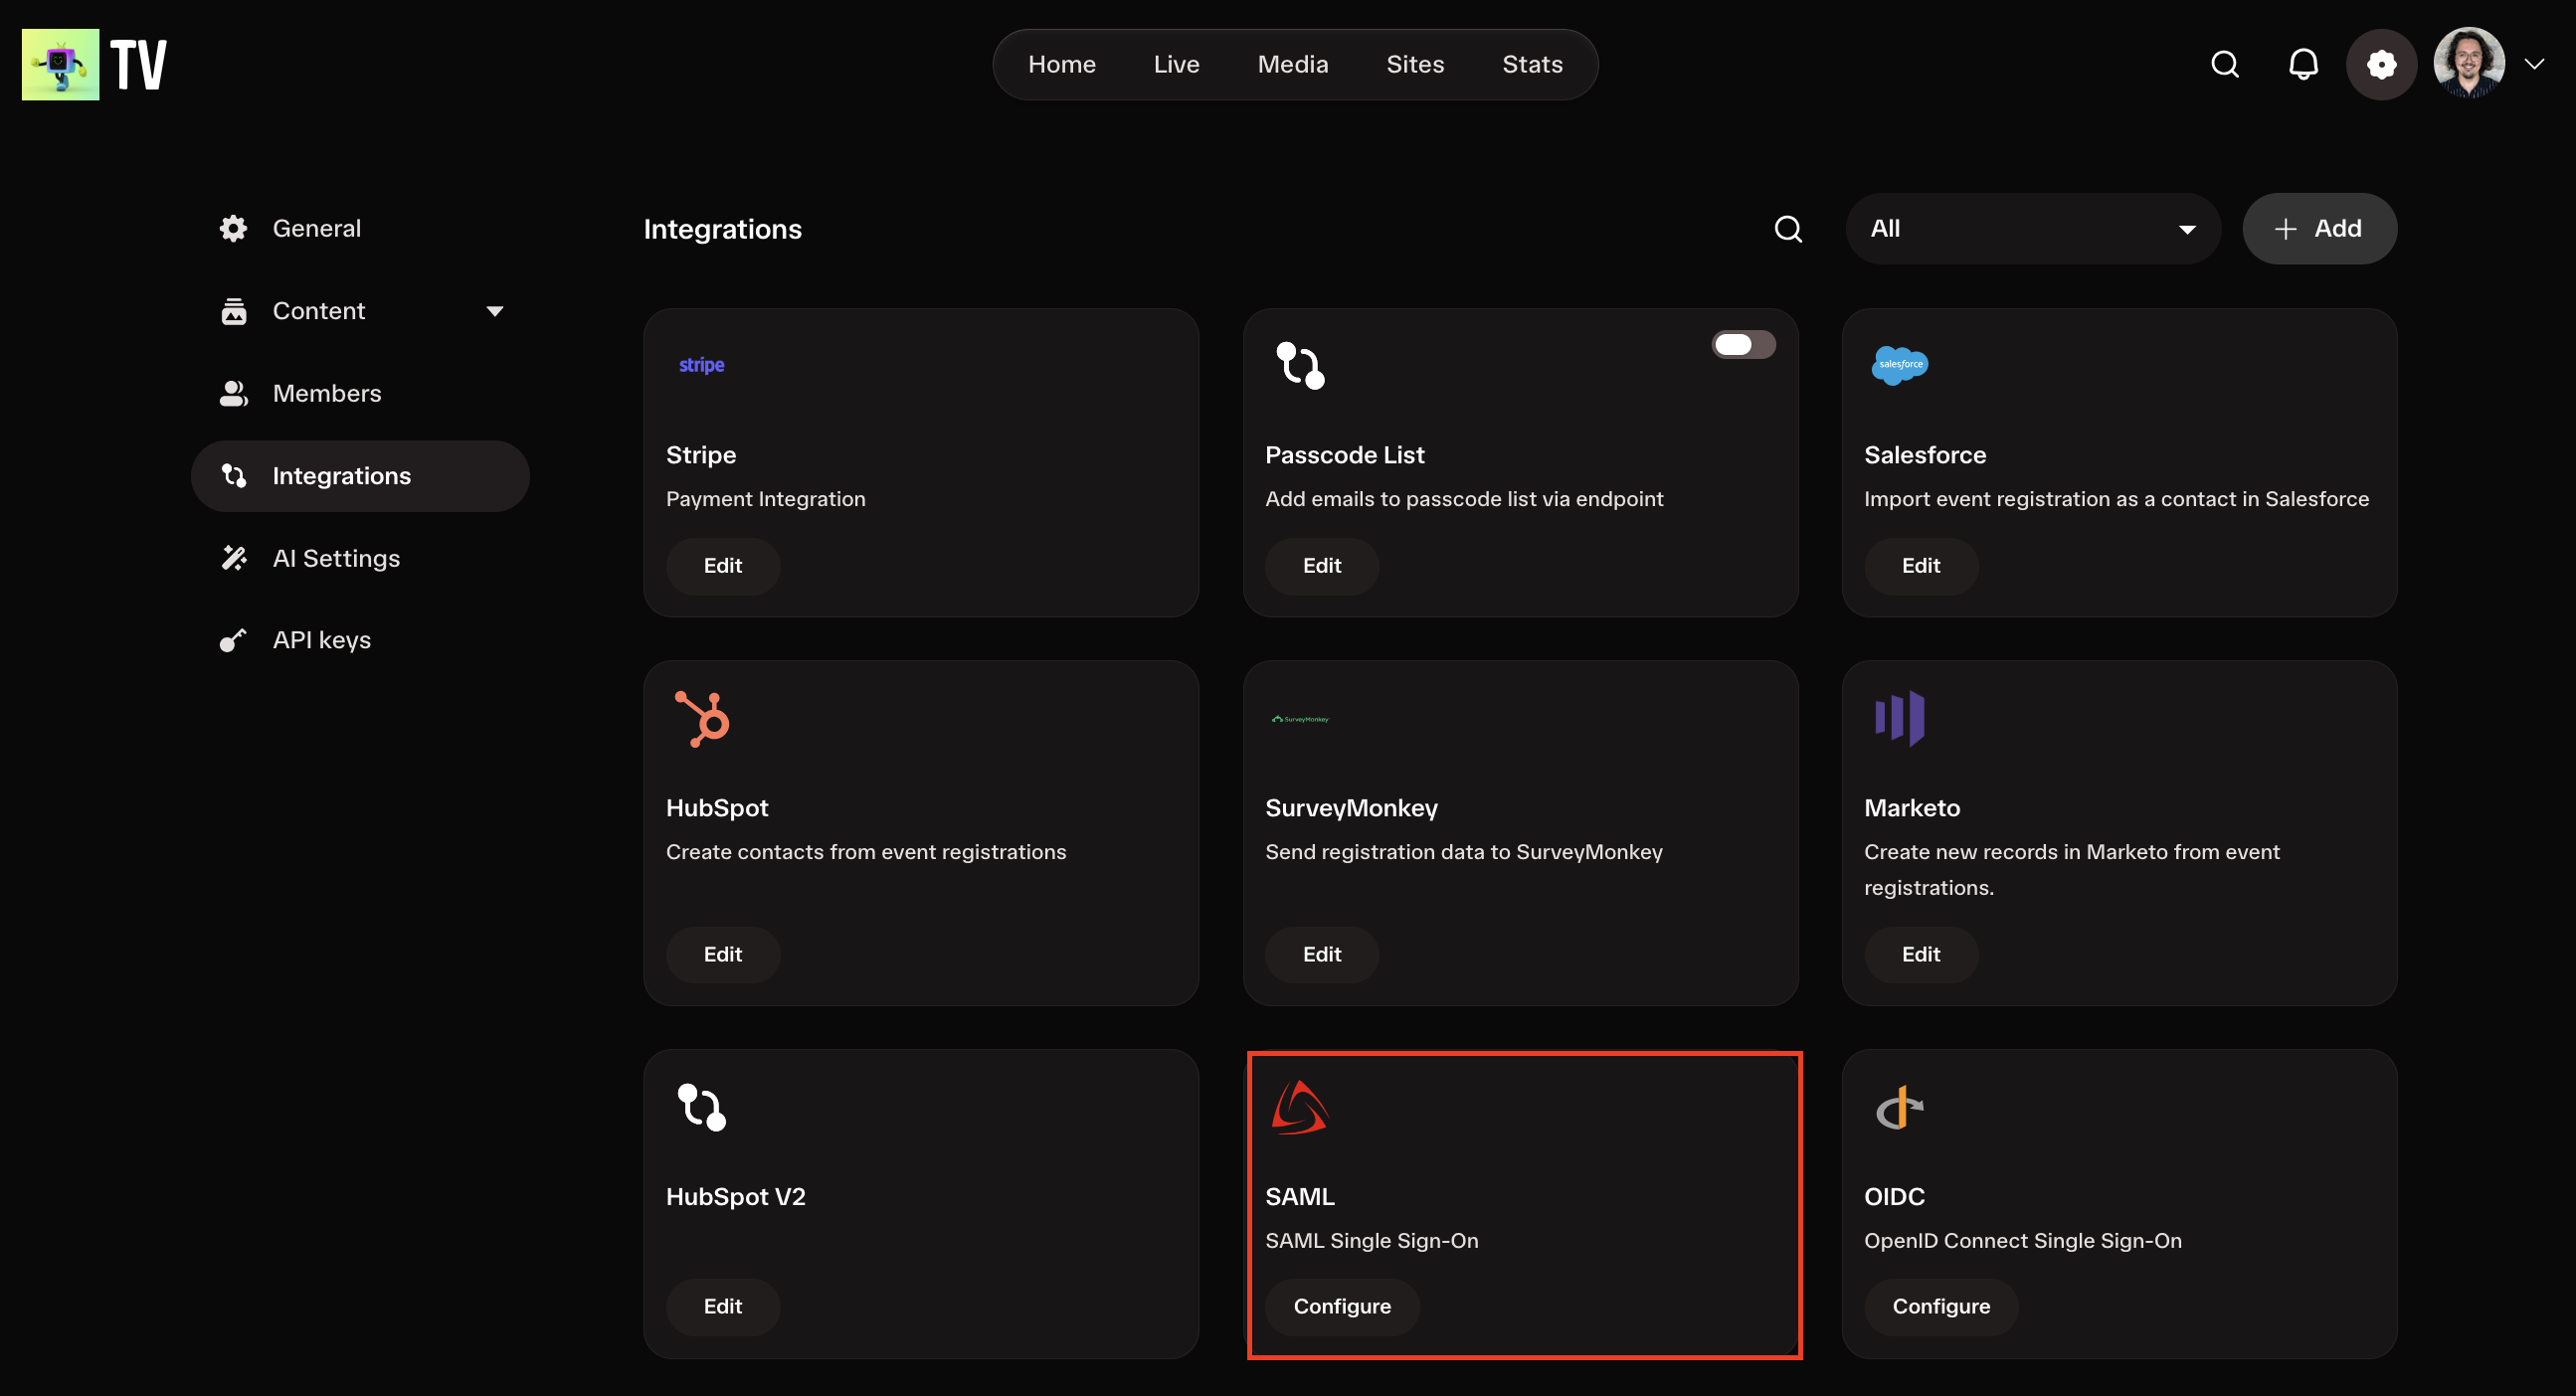Click the Integrations page heading
The width and height of the screenshot is (2576, 1396).
click(x=722, y=230)
